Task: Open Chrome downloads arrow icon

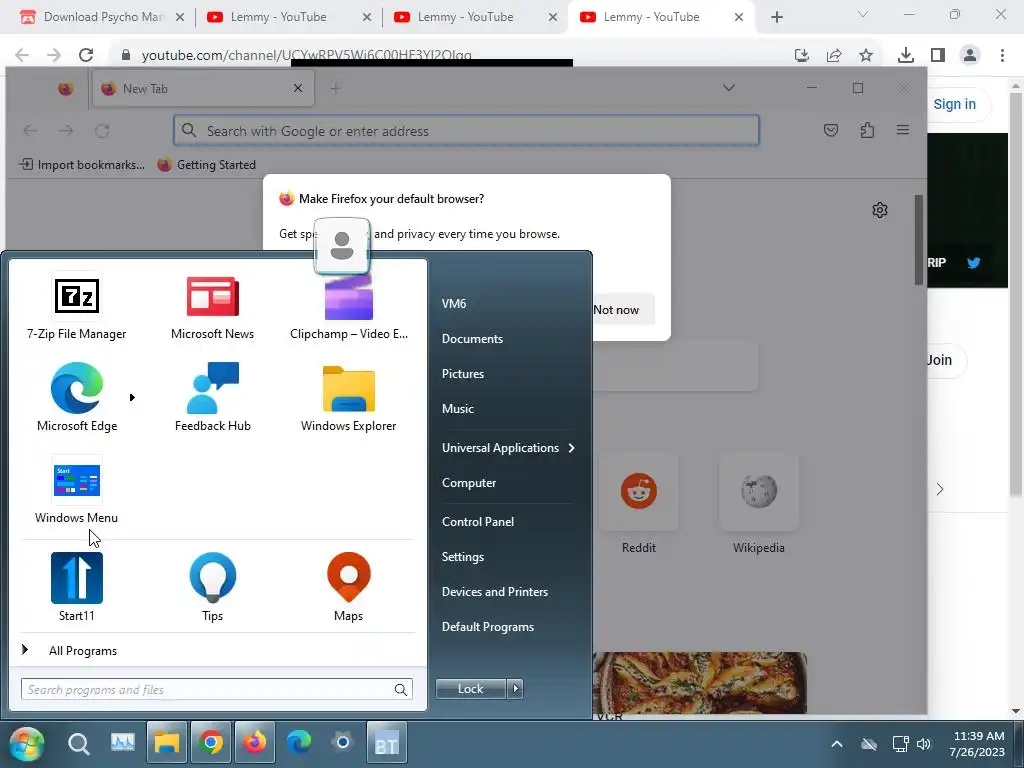Action: click(x=906, y=56)
